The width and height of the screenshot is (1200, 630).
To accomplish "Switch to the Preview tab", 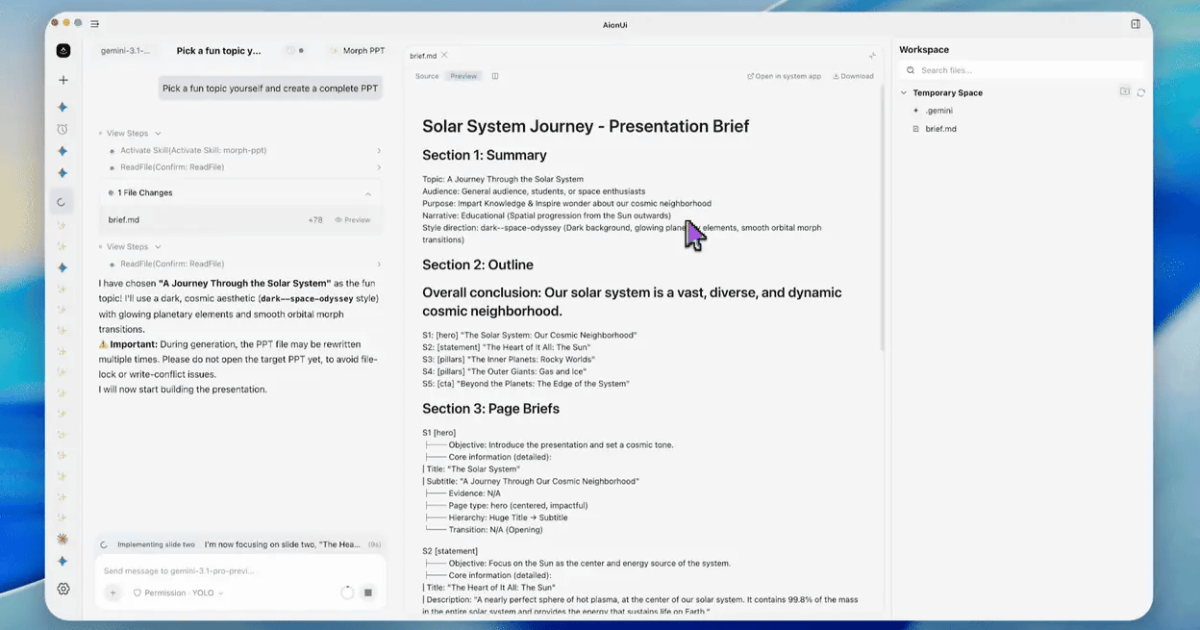I will coord(463,76).
